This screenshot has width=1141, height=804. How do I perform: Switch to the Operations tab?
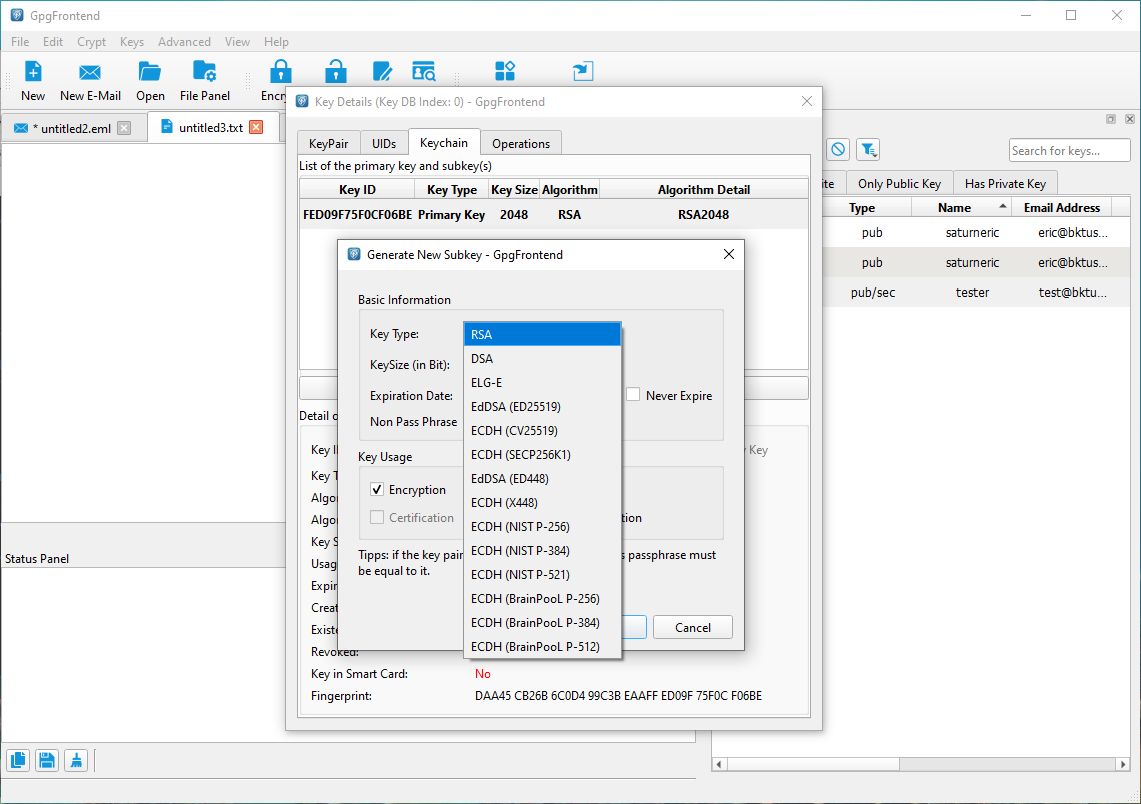coord(521,143)
